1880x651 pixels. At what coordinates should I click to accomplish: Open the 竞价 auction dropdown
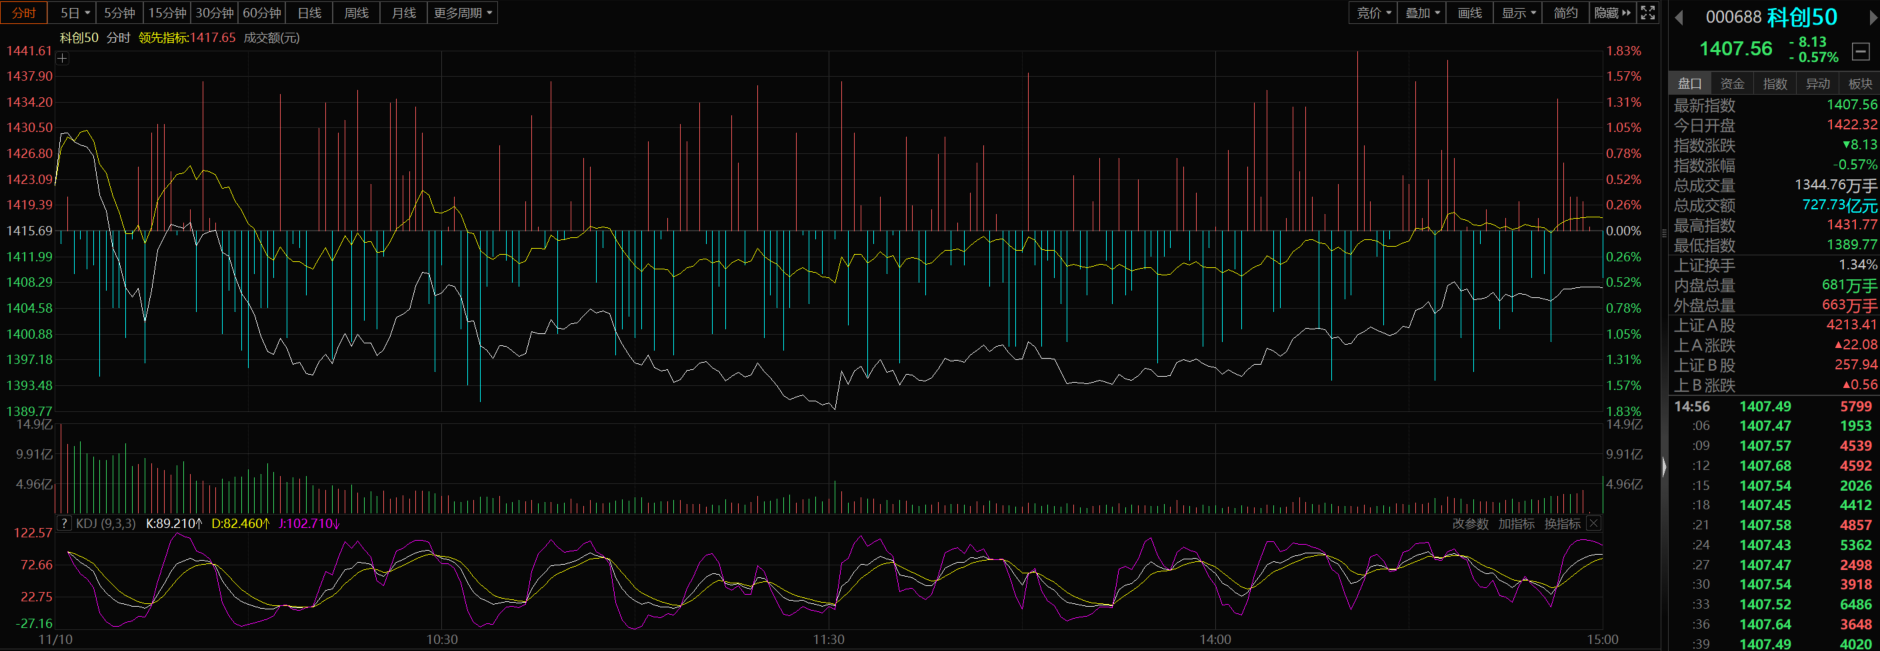click(1374, 13)
